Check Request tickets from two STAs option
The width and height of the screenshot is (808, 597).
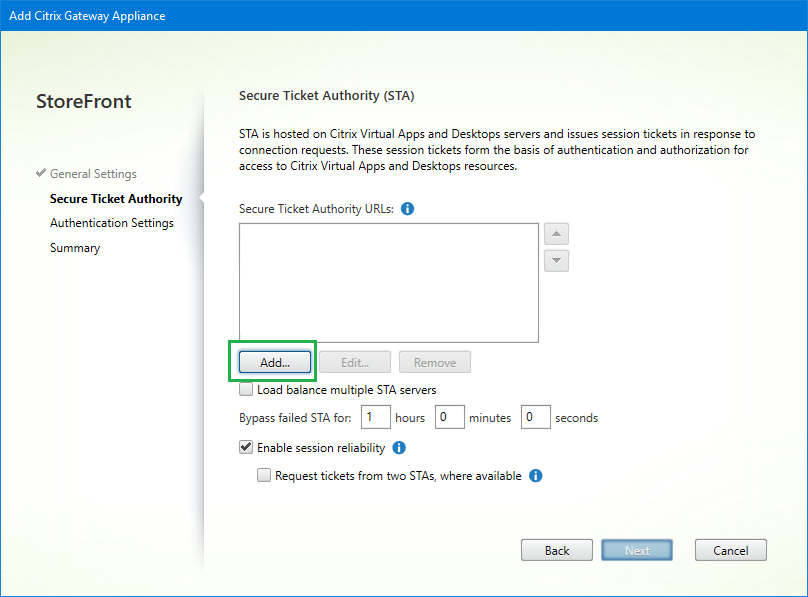[x=265, y=476]
